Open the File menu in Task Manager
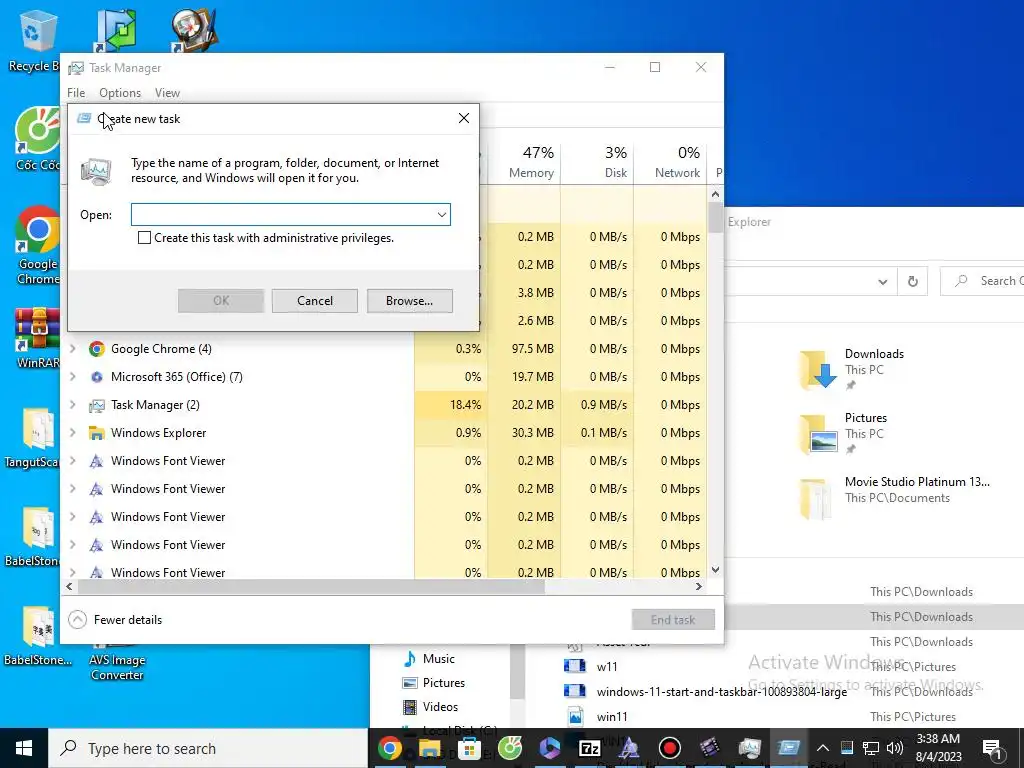 76,93
